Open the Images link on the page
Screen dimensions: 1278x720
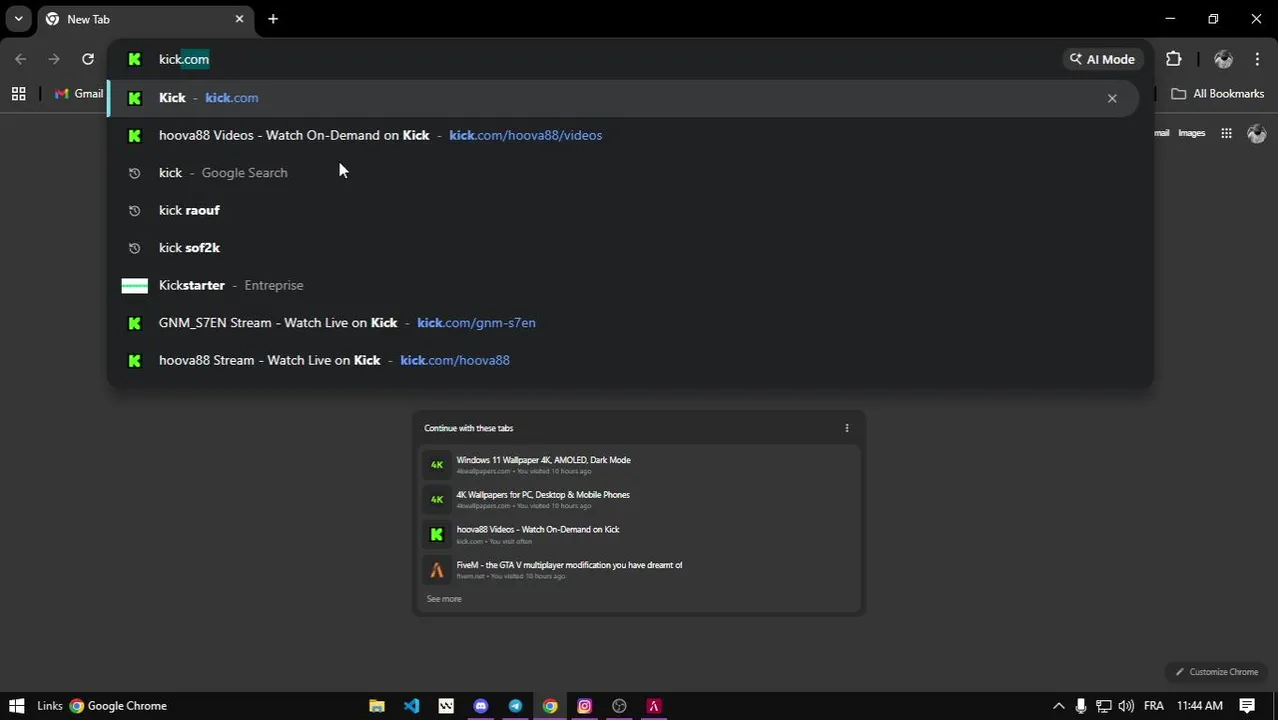1191,133
